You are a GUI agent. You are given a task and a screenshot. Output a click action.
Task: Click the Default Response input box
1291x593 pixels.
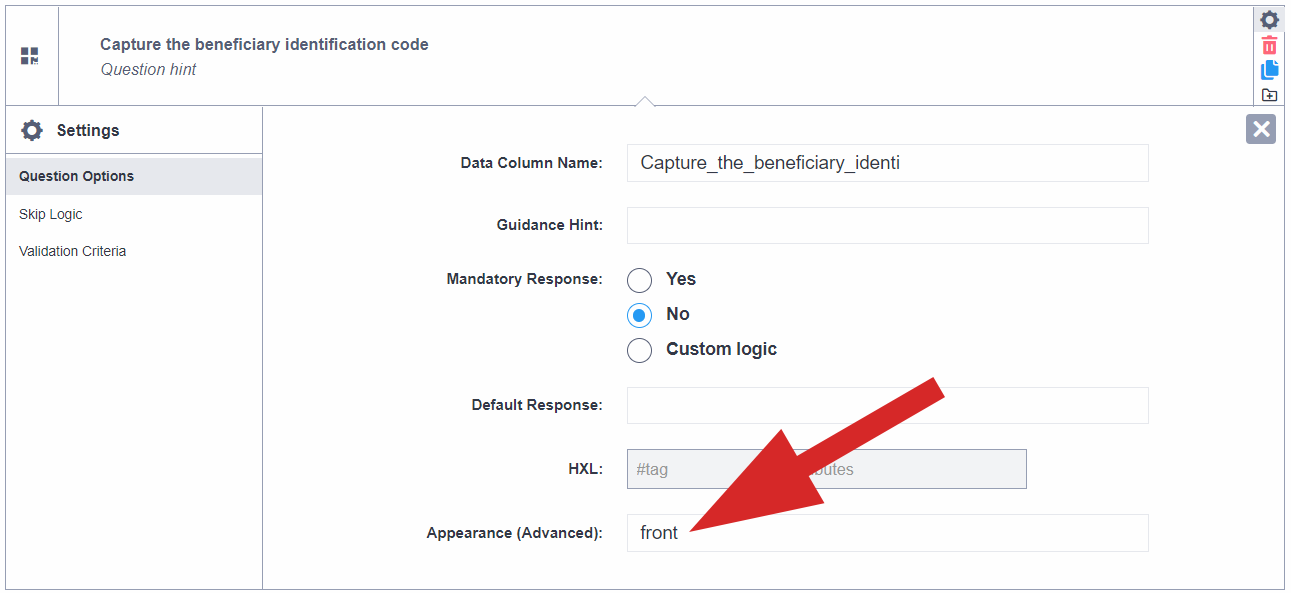[x=887, y=405]
